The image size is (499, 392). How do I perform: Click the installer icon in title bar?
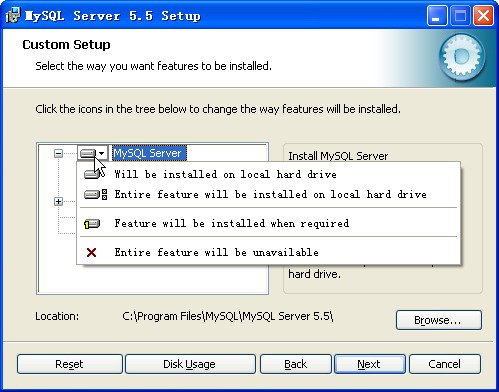[x=13, y=16]
